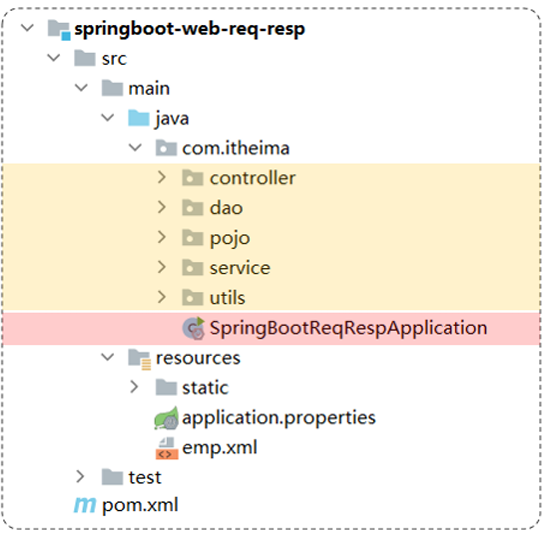Collapse the src folder chevron
Viewport: 544px width, 533px height.
(x=54, y=58)
